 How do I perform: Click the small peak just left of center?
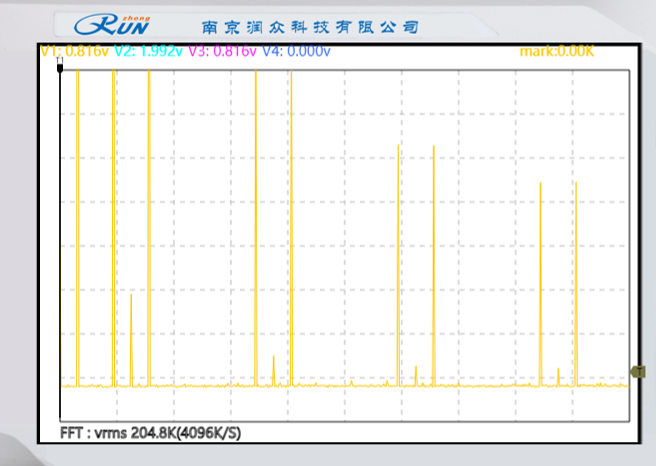[x=273, y=370]
